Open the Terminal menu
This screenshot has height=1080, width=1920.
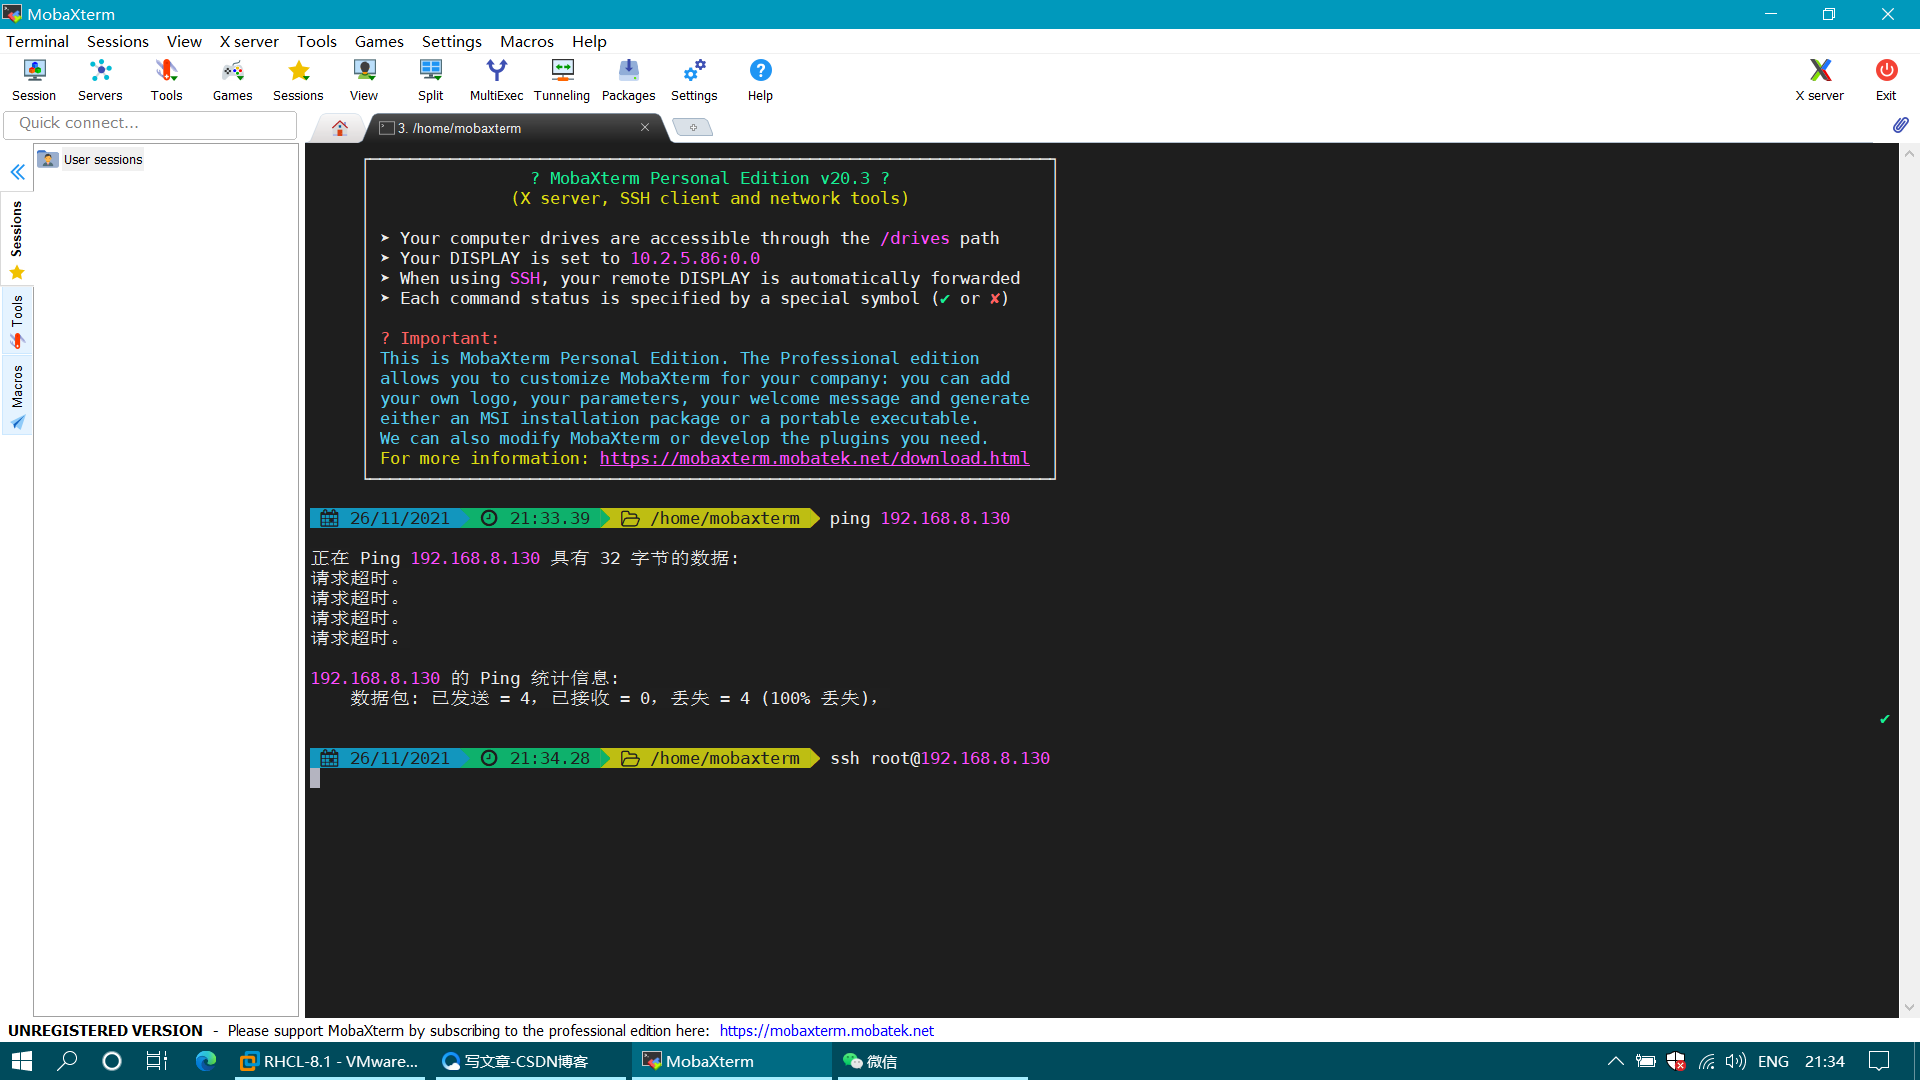[37, 41]
